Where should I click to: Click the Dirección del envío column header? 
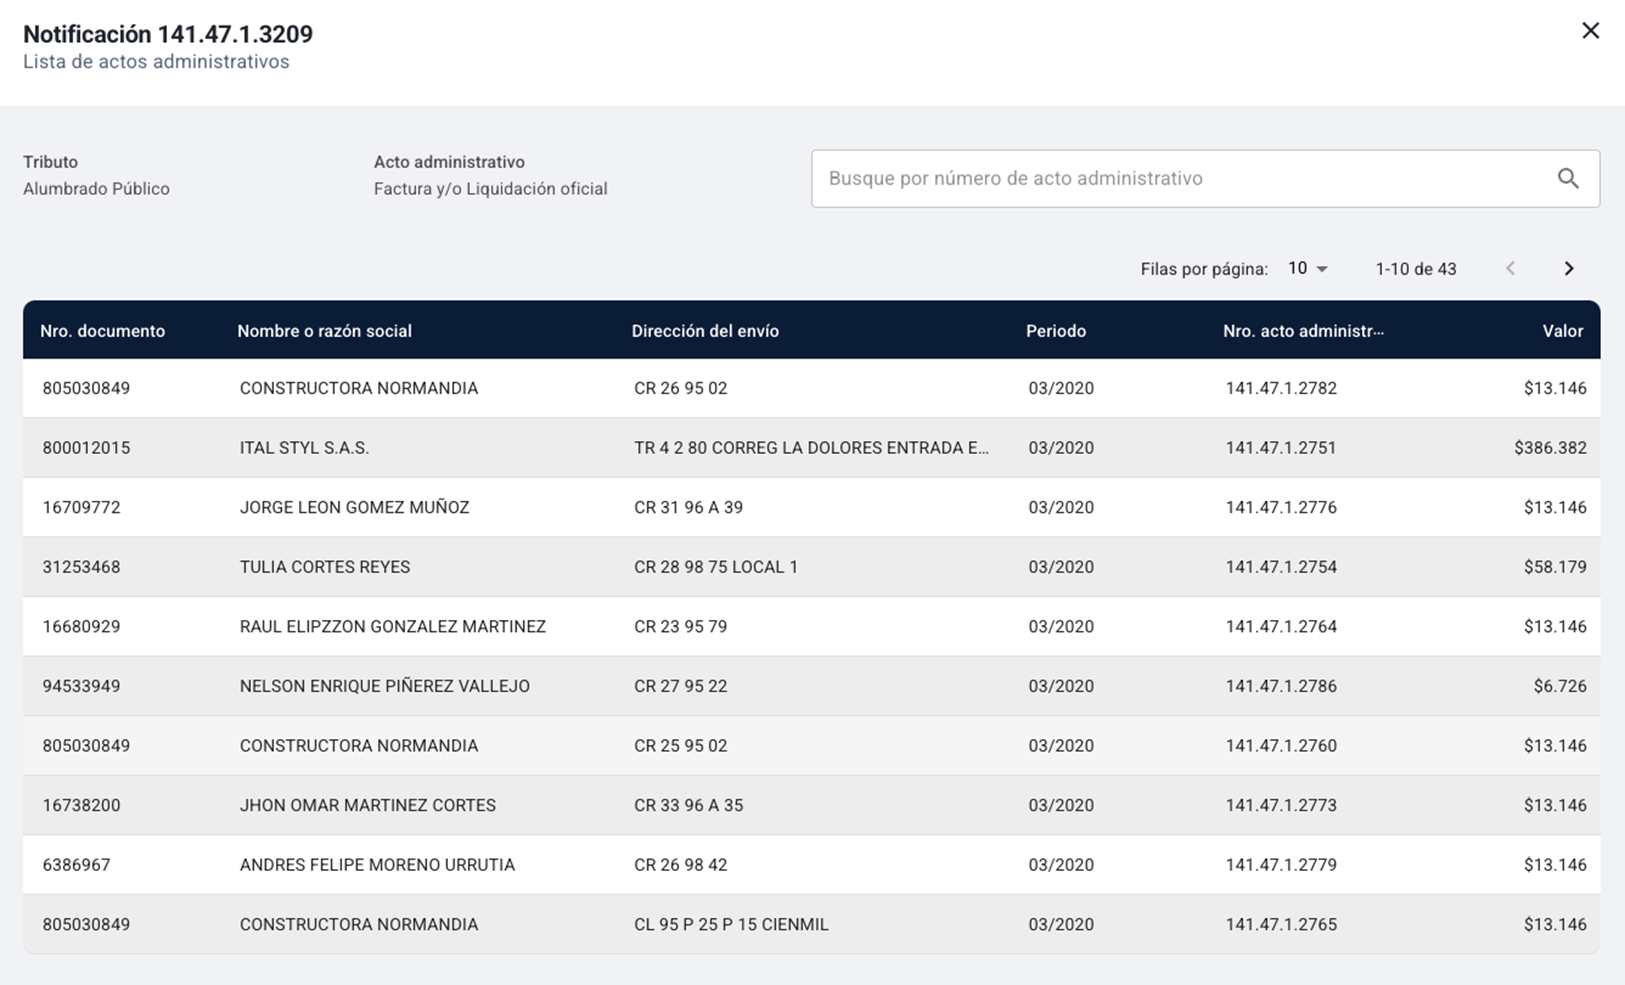[705, 331]
